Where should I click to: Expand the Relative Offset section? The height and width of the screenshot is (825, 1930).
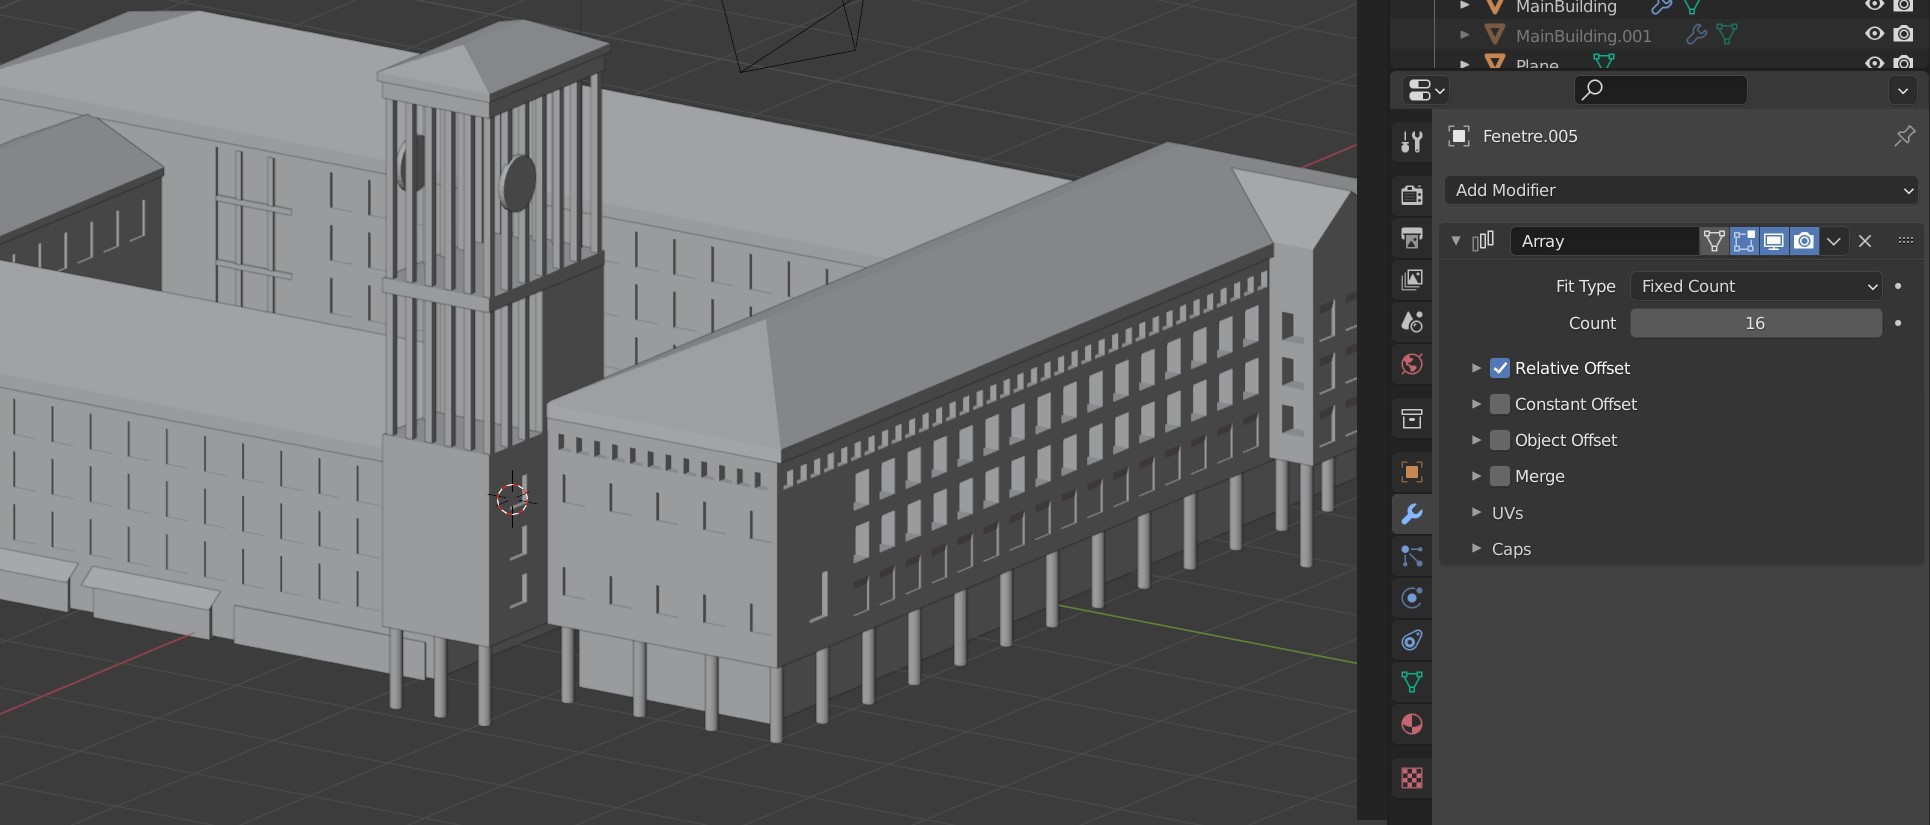[1476, 368]
